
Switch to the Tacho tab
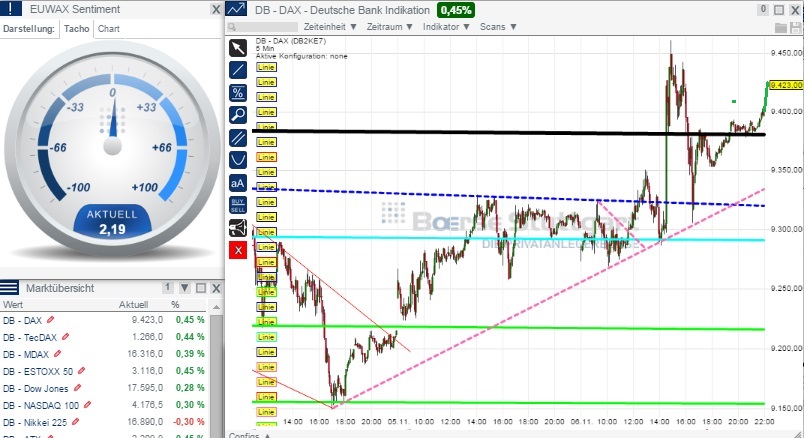point(76,29)
